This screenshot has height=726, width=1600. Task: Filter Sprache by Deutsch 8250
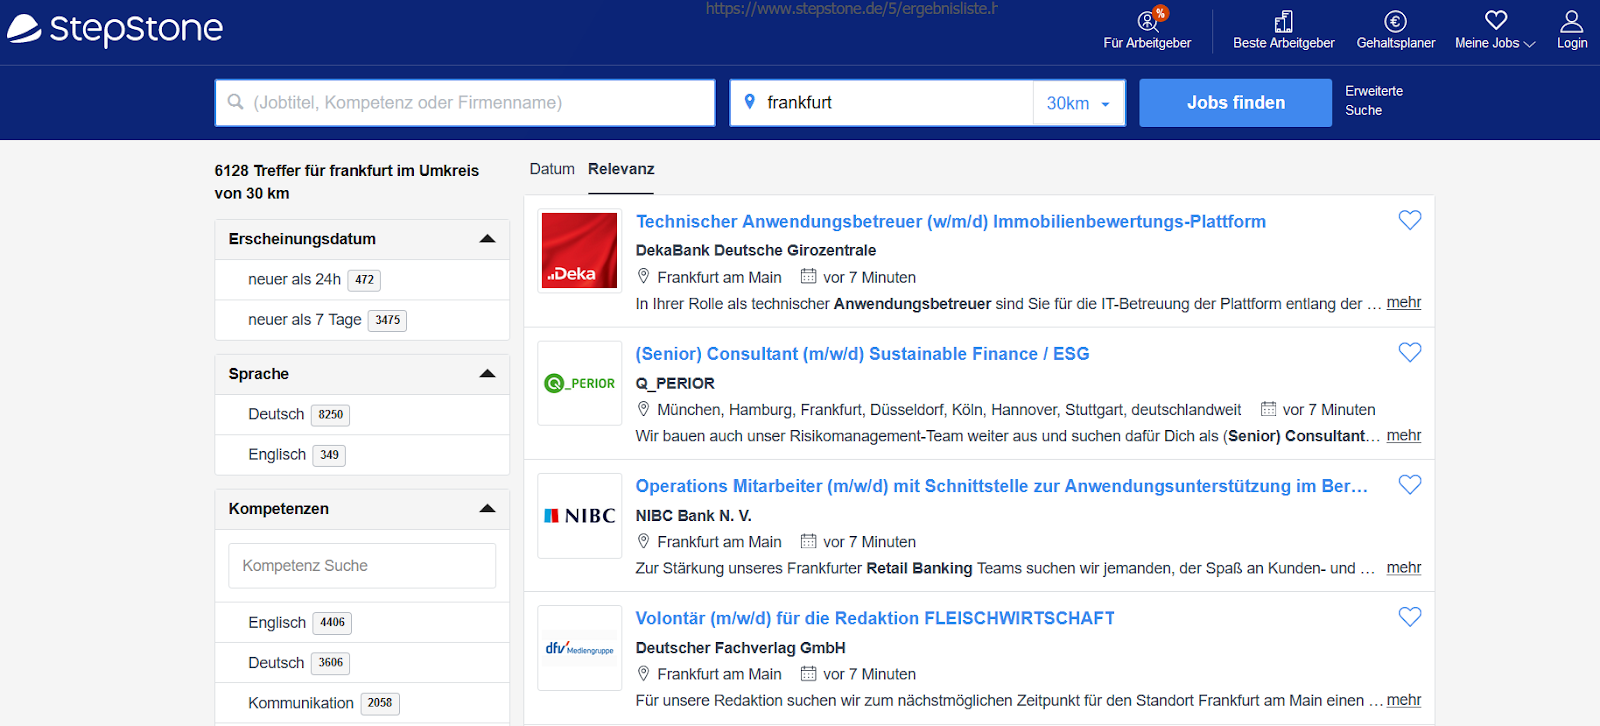[x=298, y=414]
